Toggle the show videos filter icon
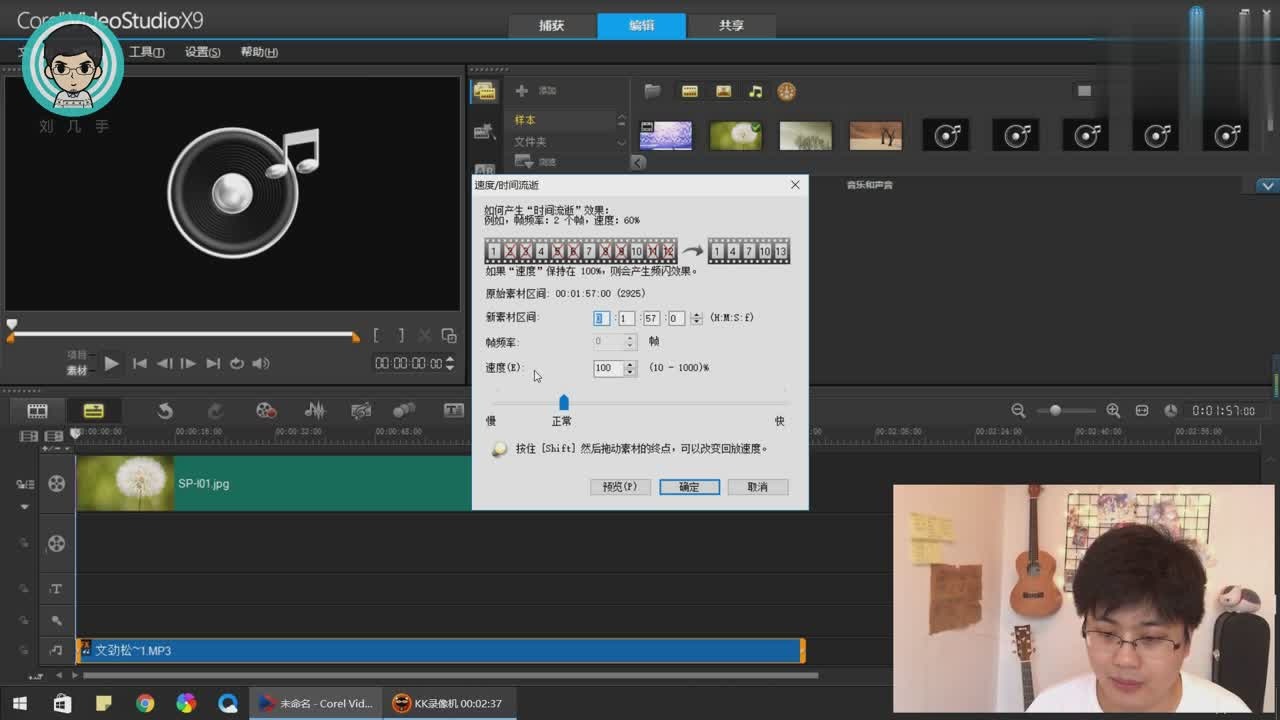This screenshot has width=1280, height=720. click(x=689, y=91)
